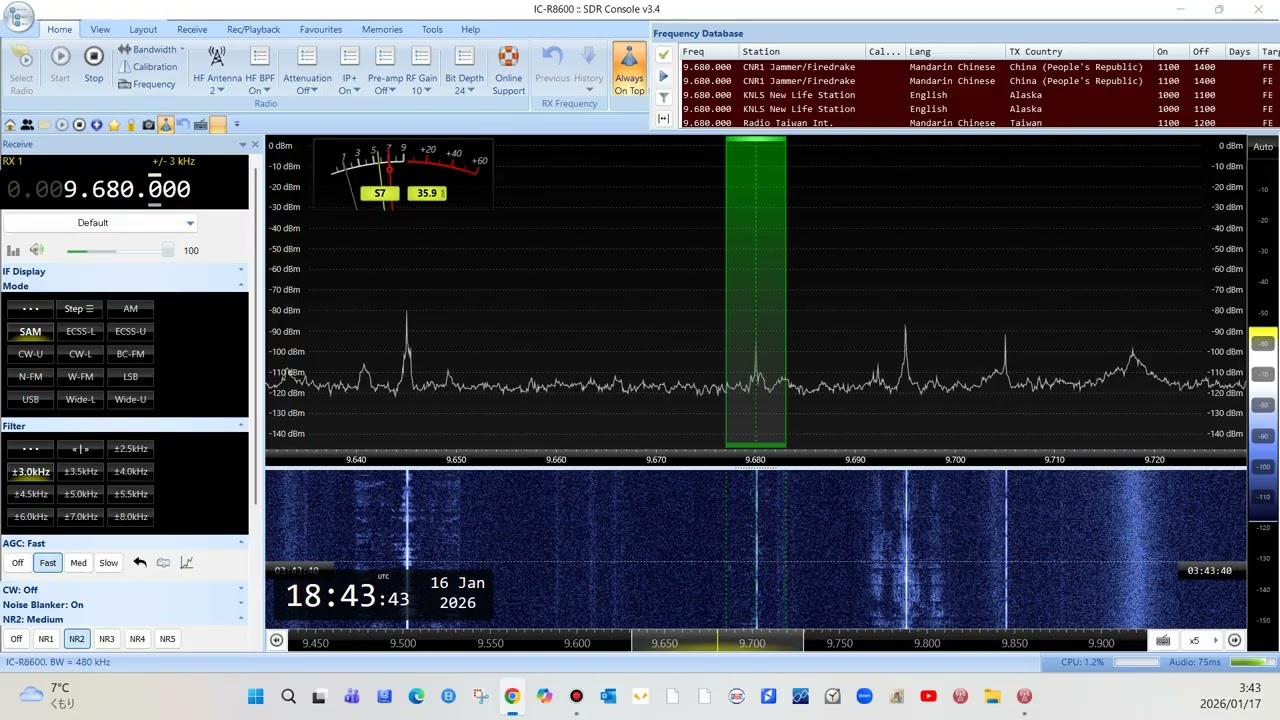Open the RF Gain dropdown

pyautogui.click(x=421, y=70)
